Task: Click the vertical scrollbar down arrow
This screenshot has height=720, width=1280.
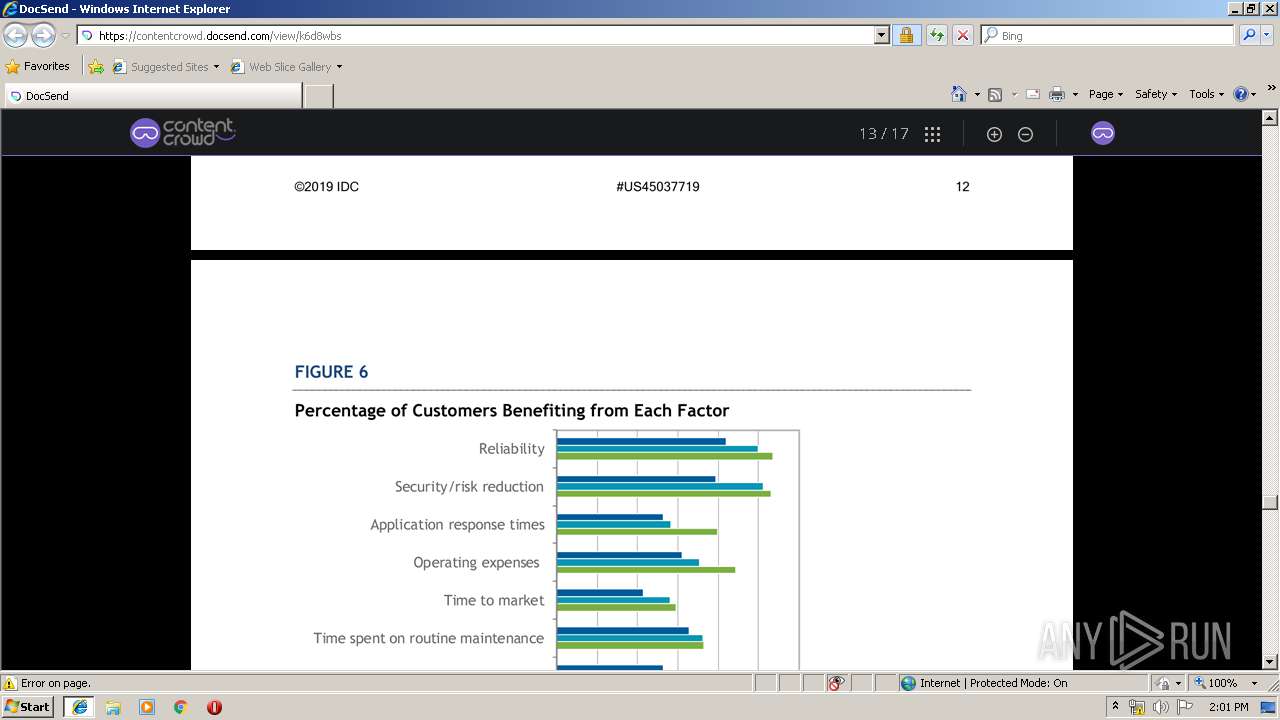Action: click(1270, 661)
